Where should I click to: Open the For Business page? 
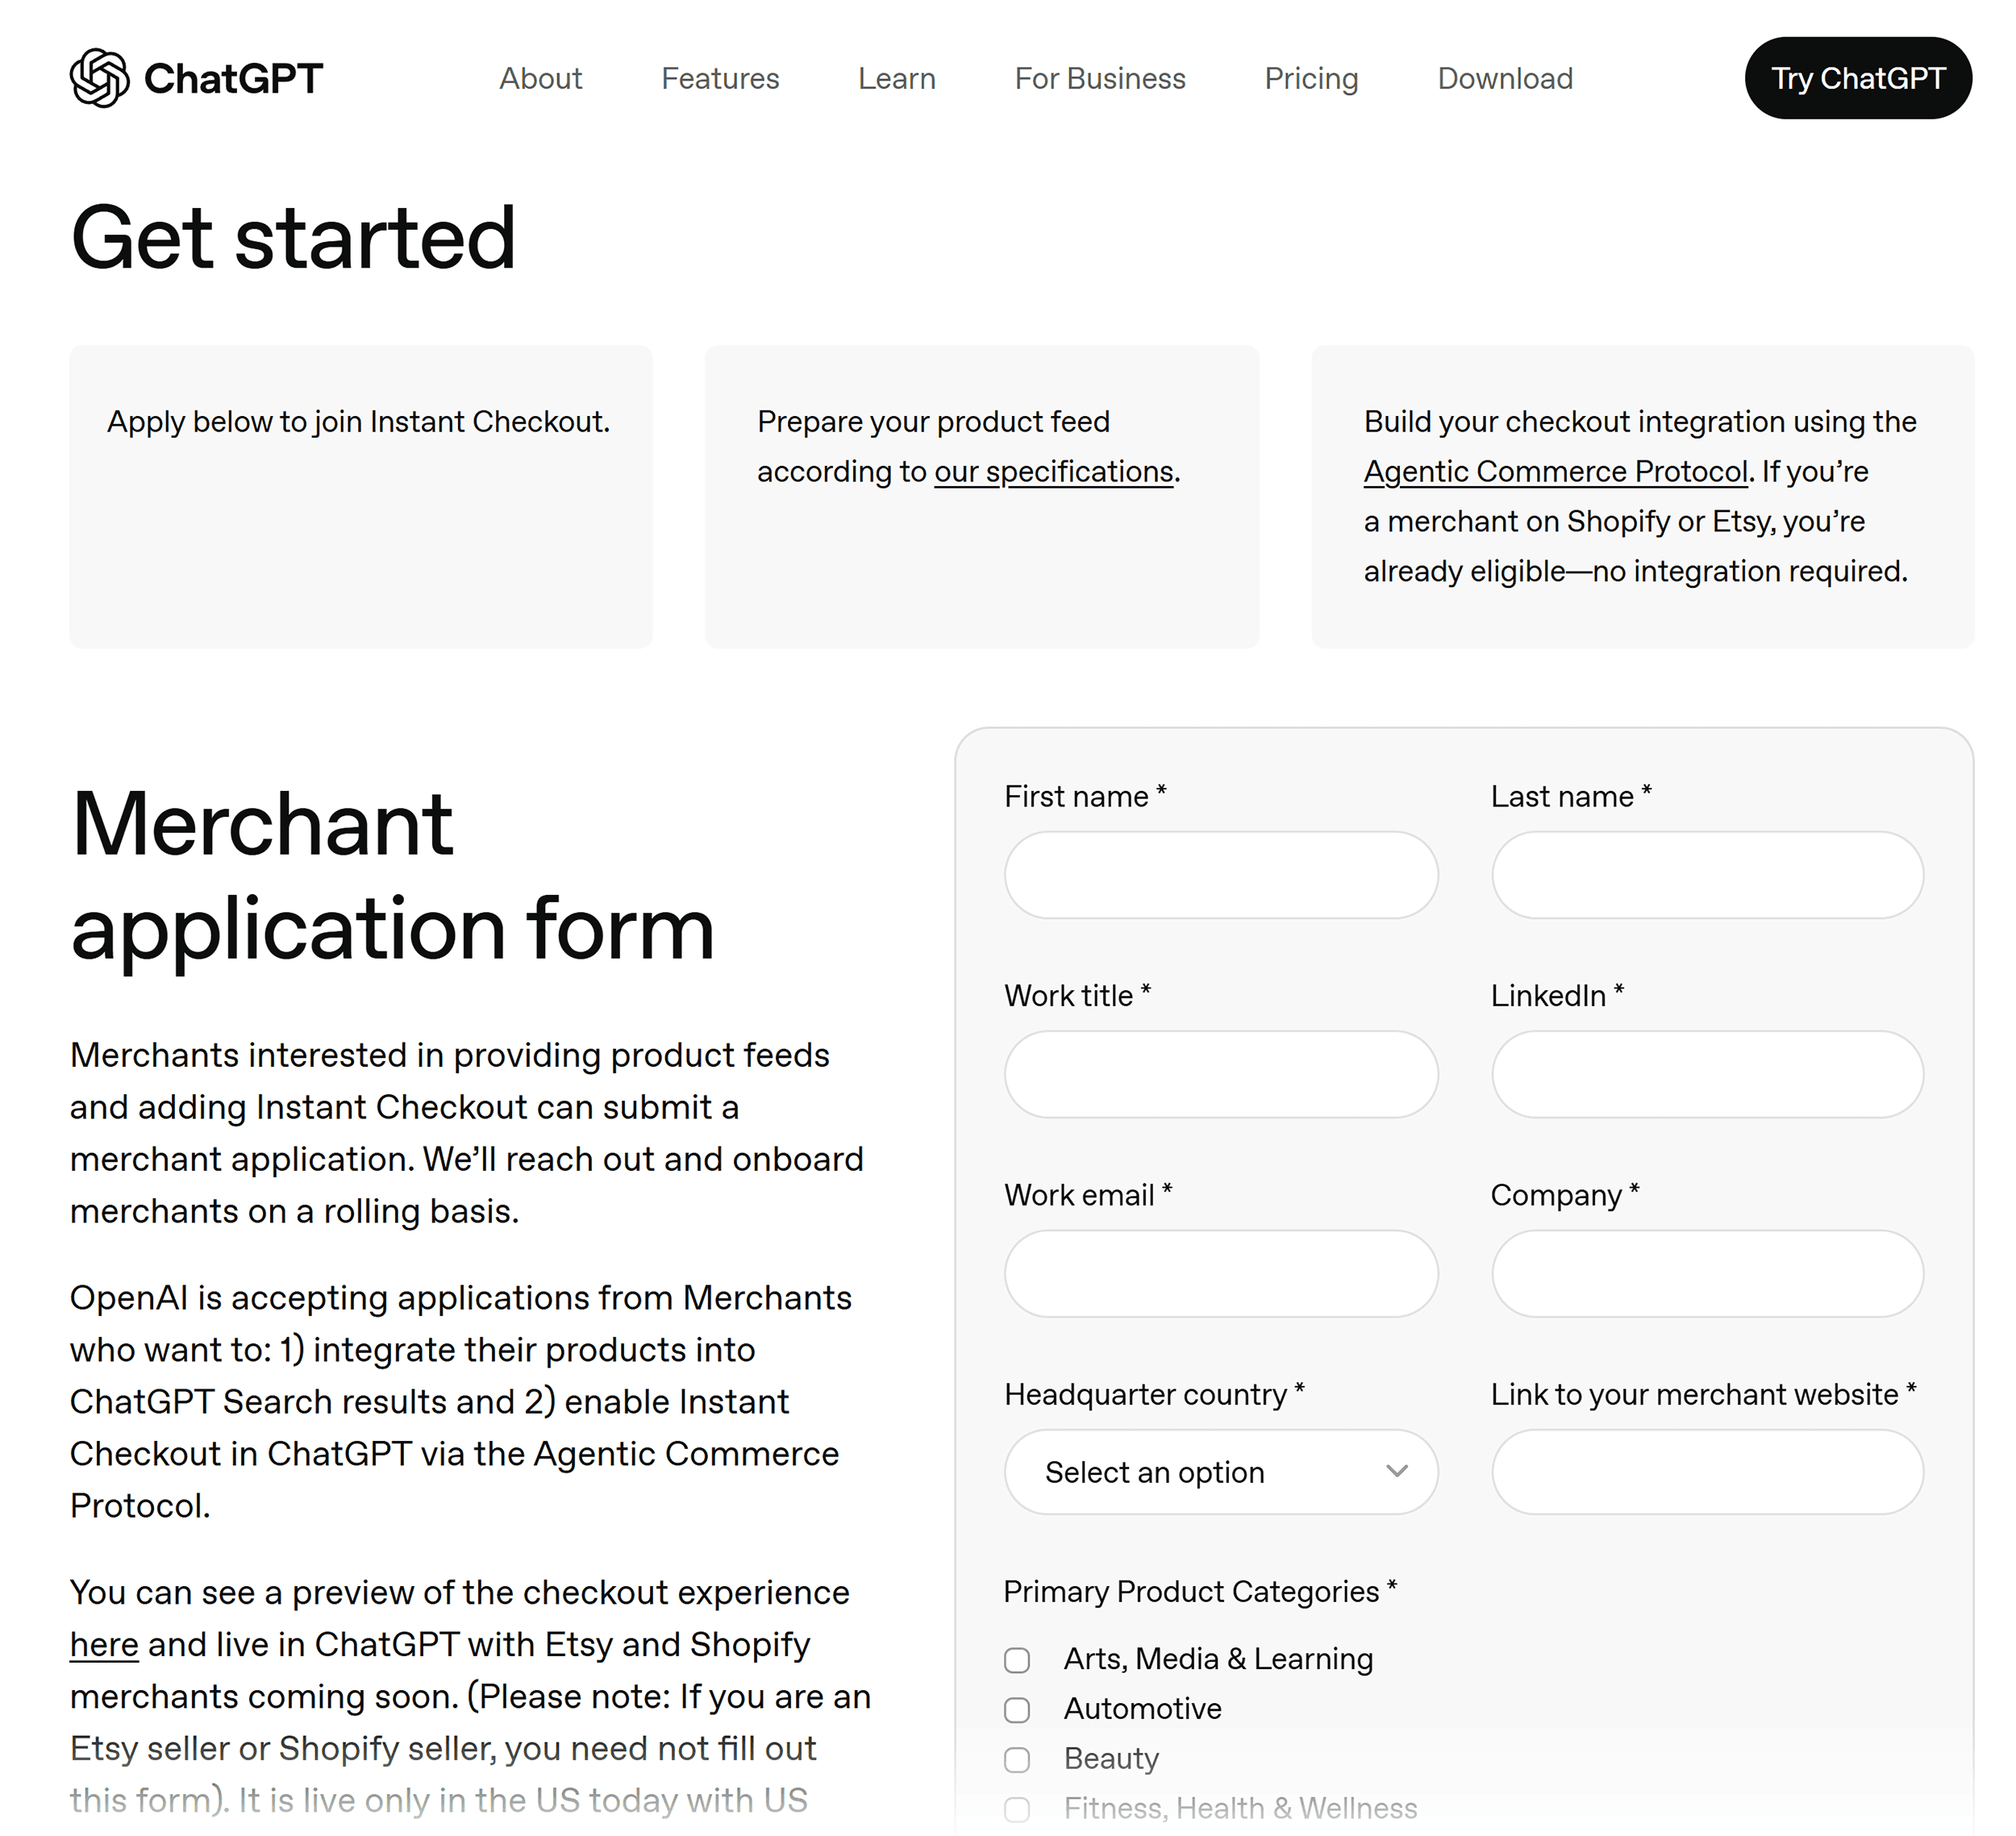point(1099,78)
